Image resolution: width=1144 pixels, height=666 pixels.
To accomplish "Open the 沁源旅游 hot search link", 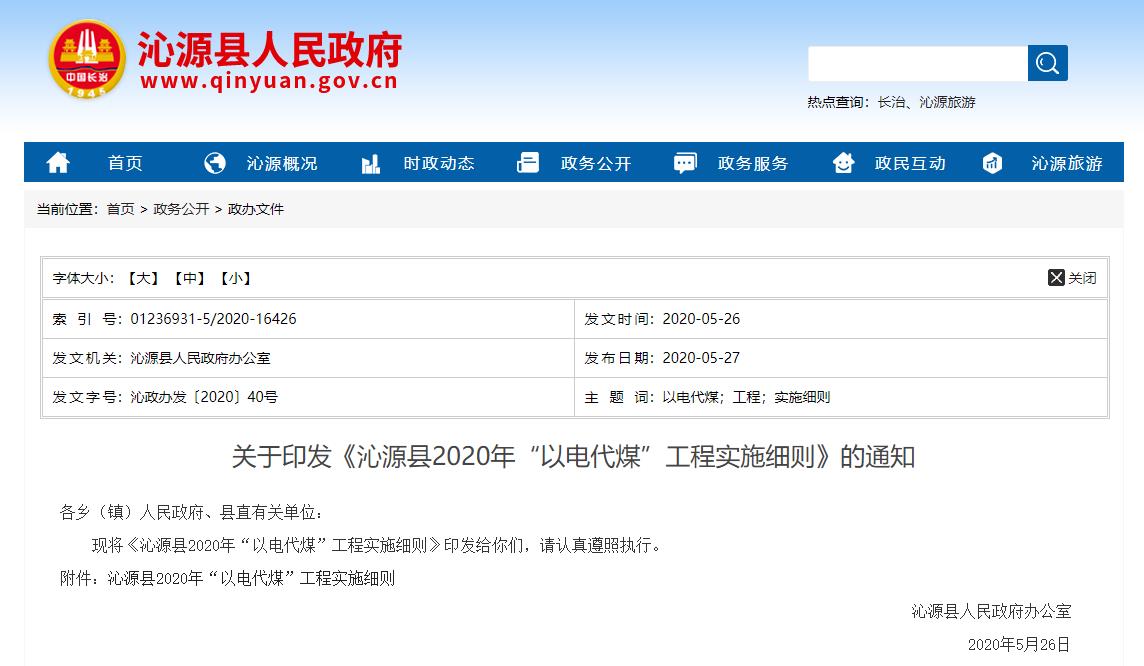I will pyautogui.click(x=947, y=102).
